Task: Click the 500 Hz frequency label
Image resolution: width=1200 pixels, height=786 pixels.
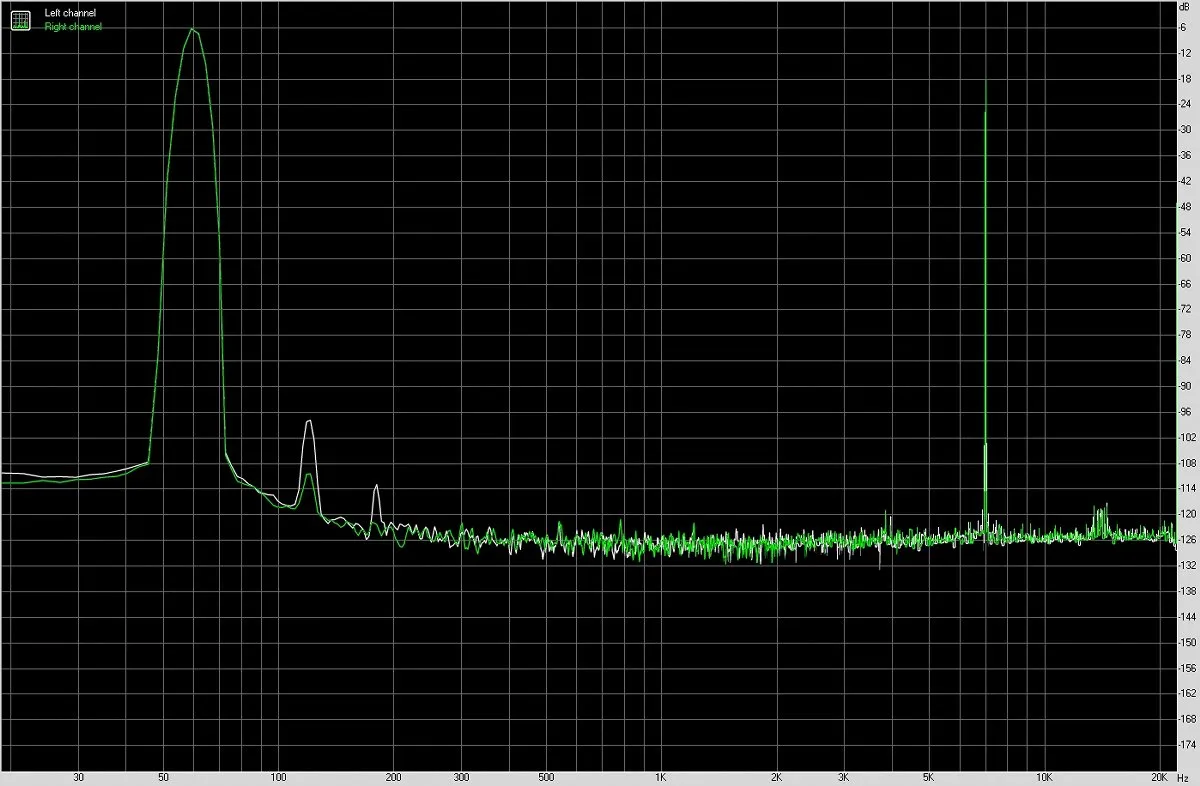Action: 546,777
